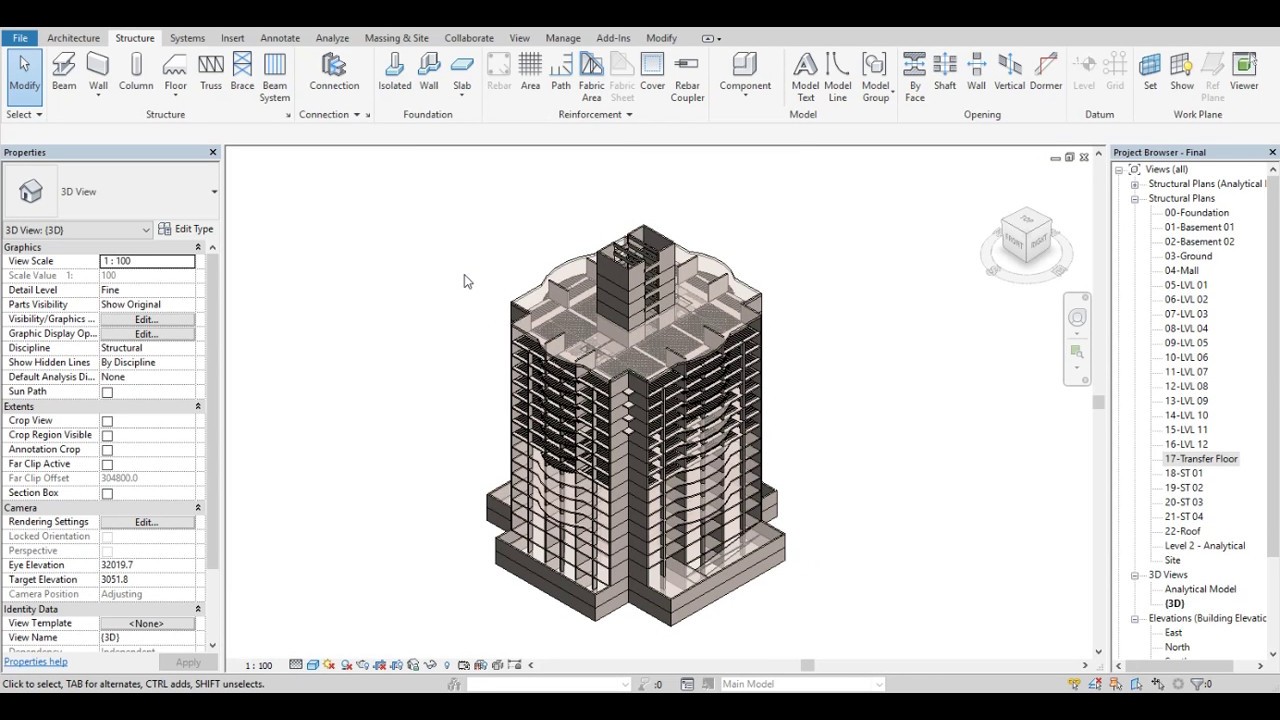Viewport: 1280px width, 720px height.
Task: Collapse the Structural Plans tree node
Action: pos(1135,199)
